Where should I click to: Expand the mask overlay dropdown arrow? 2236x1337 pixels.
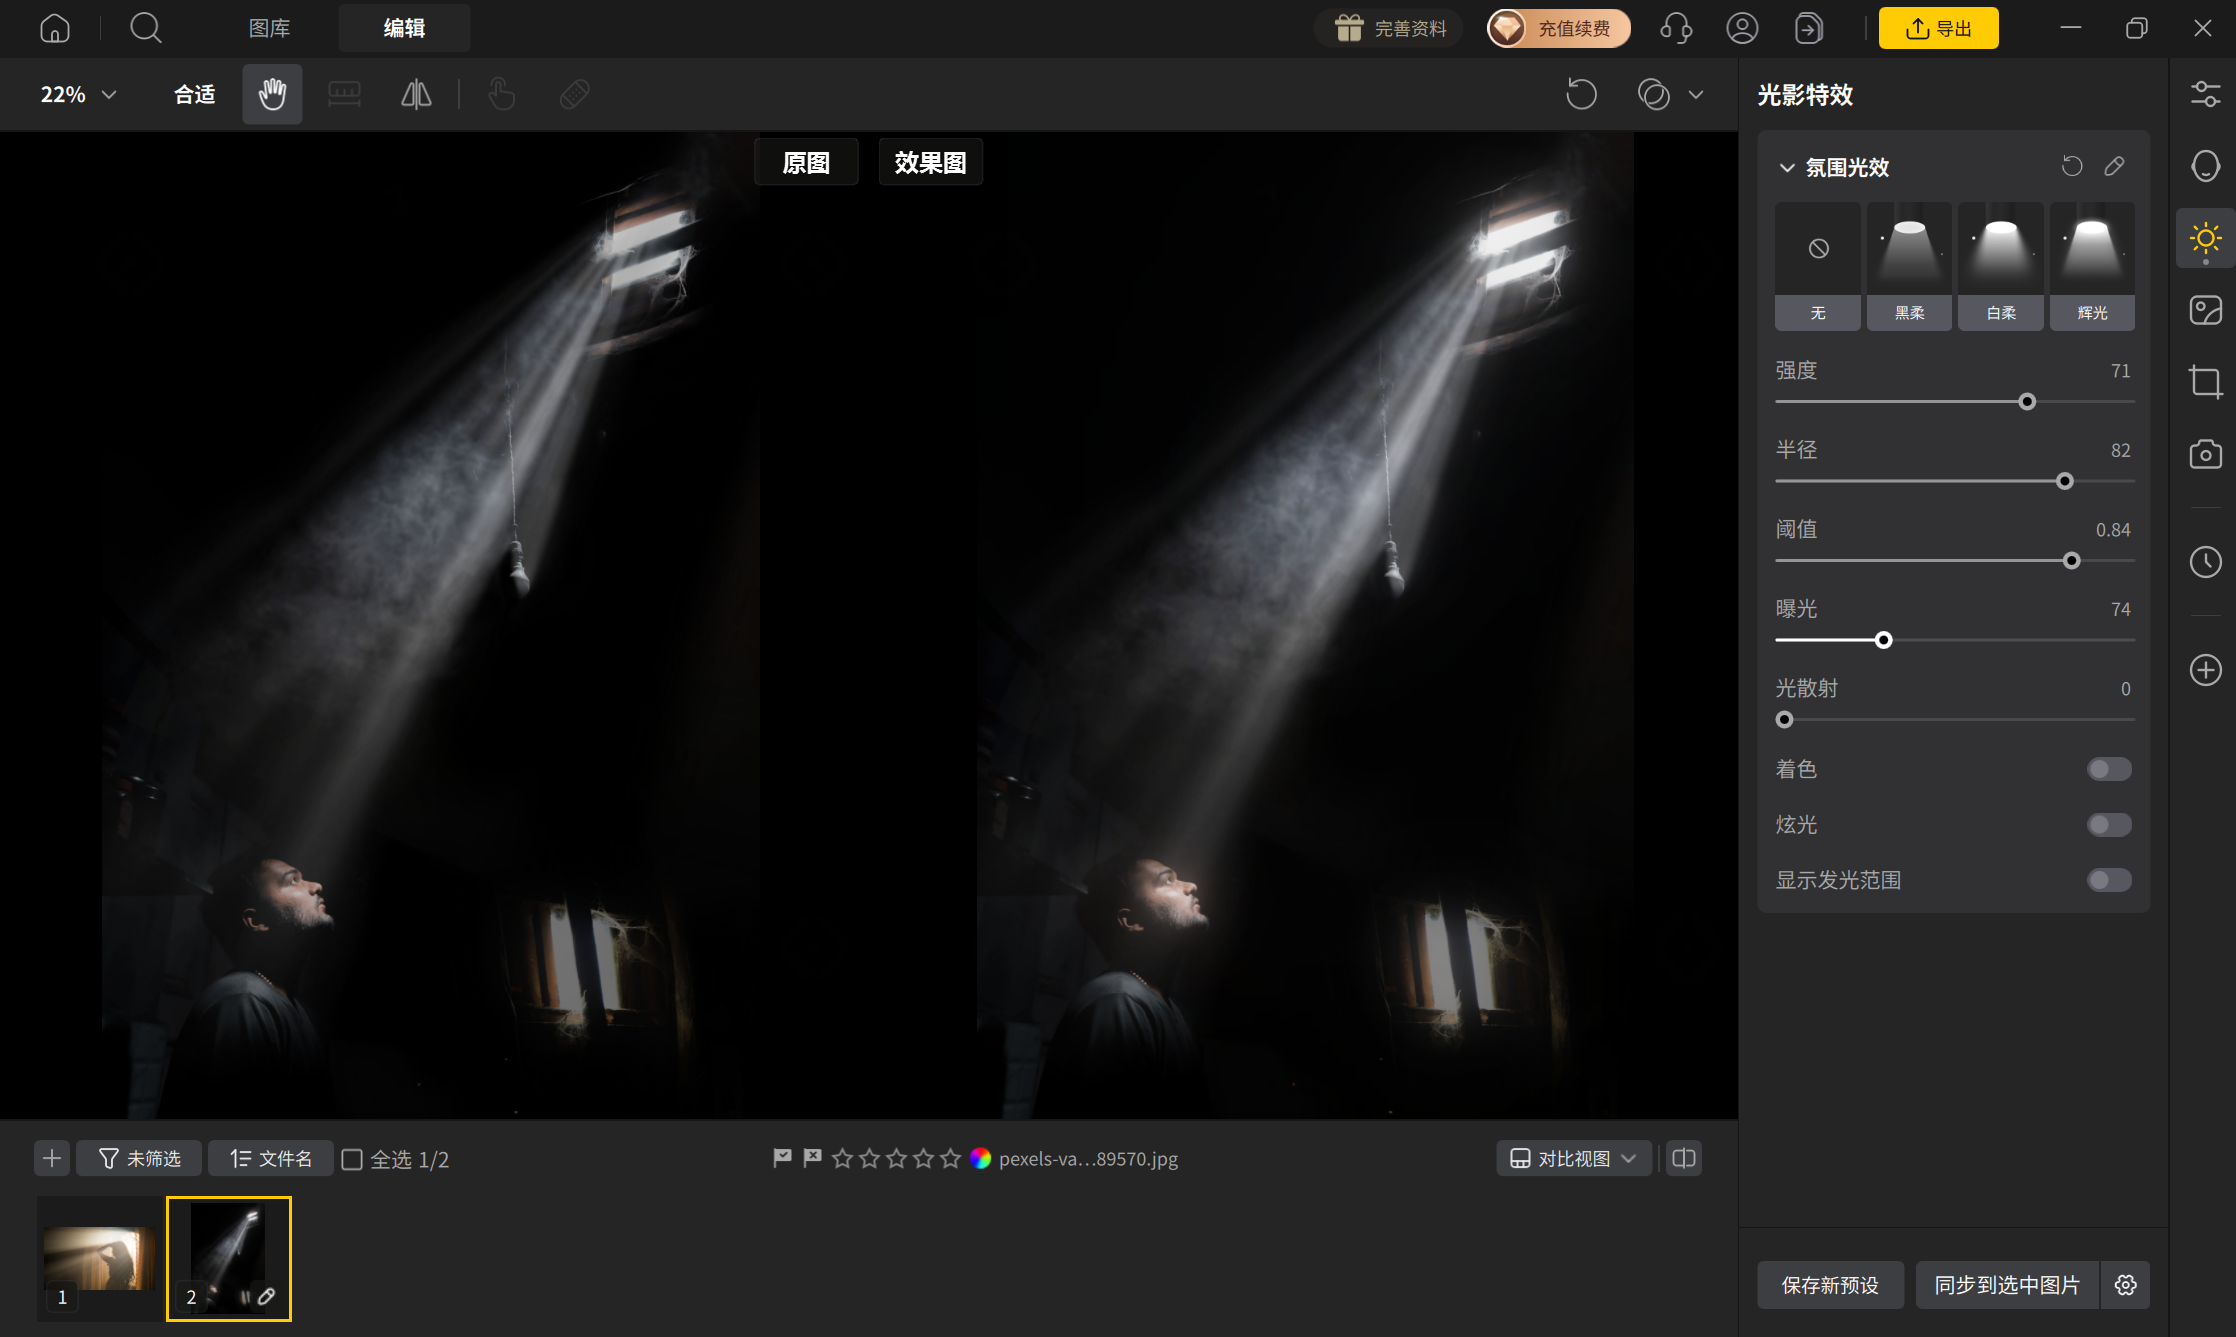(x=1696, y=95)
